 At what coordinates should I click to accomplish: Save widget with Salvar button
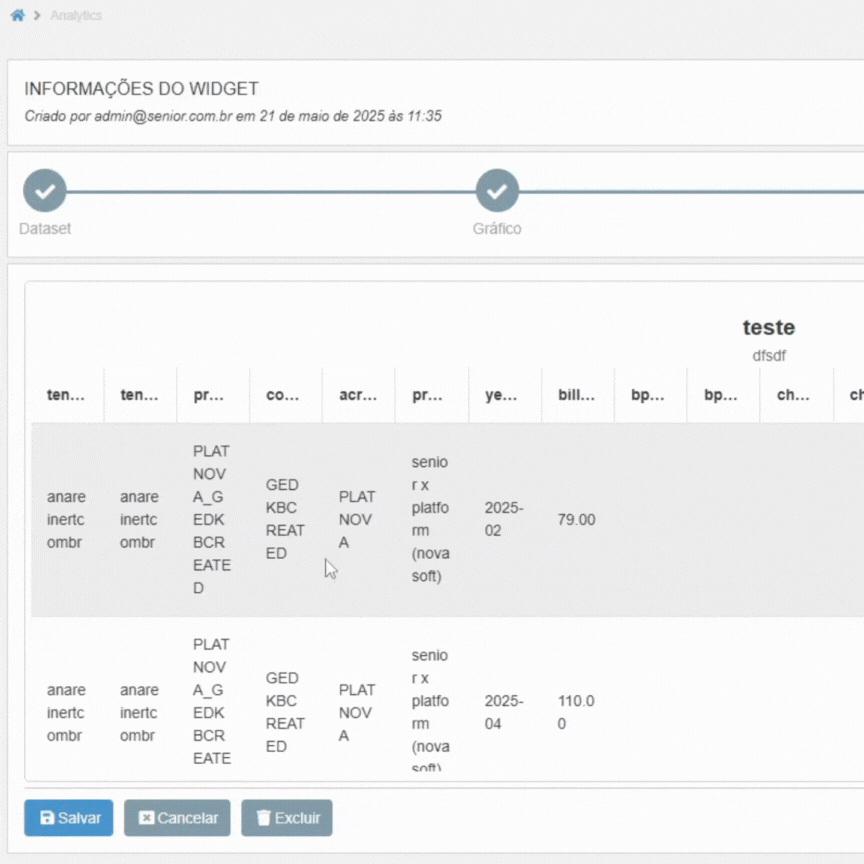click(x=69, y=818)
